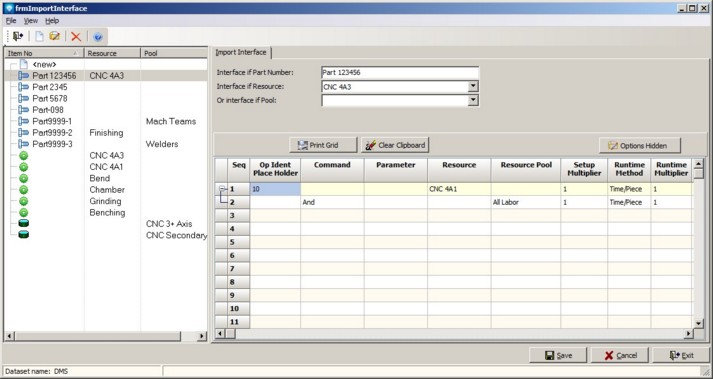Click the And command cell
Viewport: 713px width, 379px height.
coord(332,202)
